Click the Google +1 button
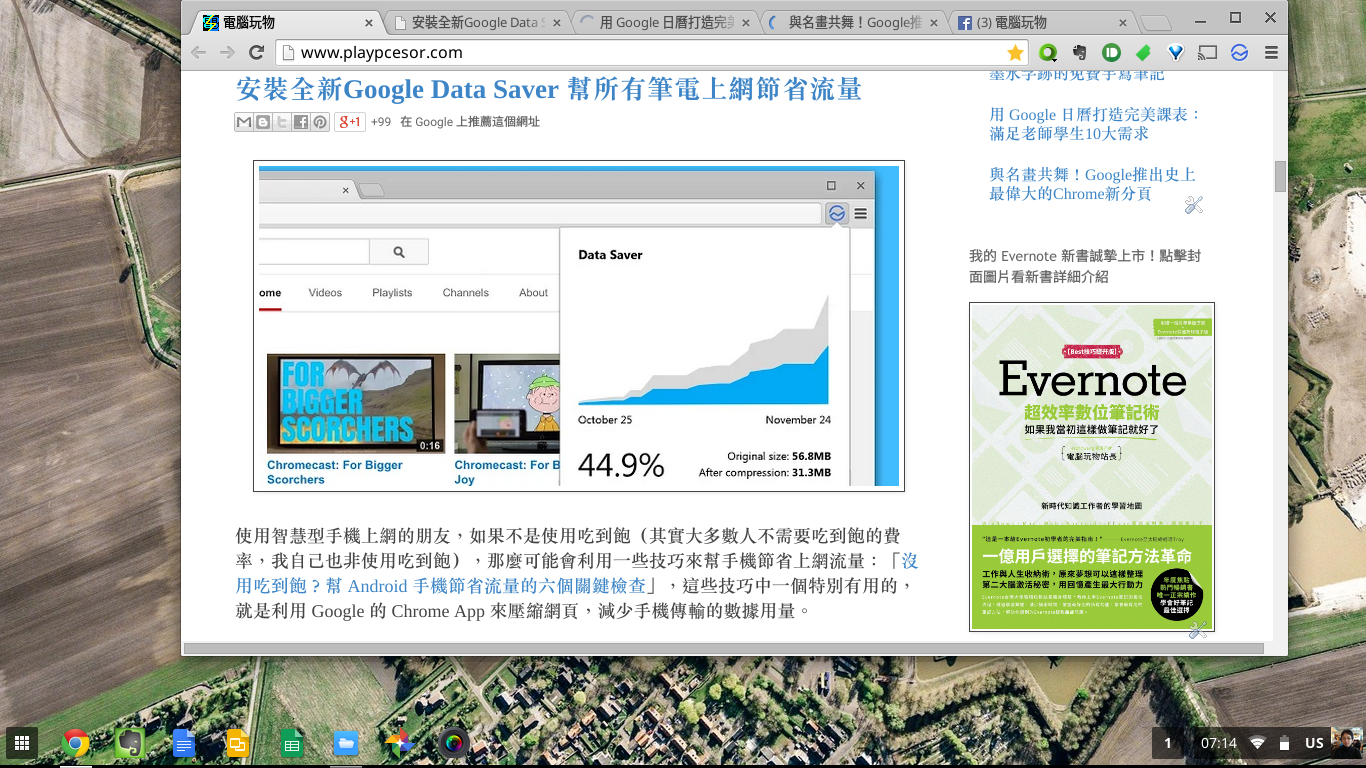 pos(349,122)
